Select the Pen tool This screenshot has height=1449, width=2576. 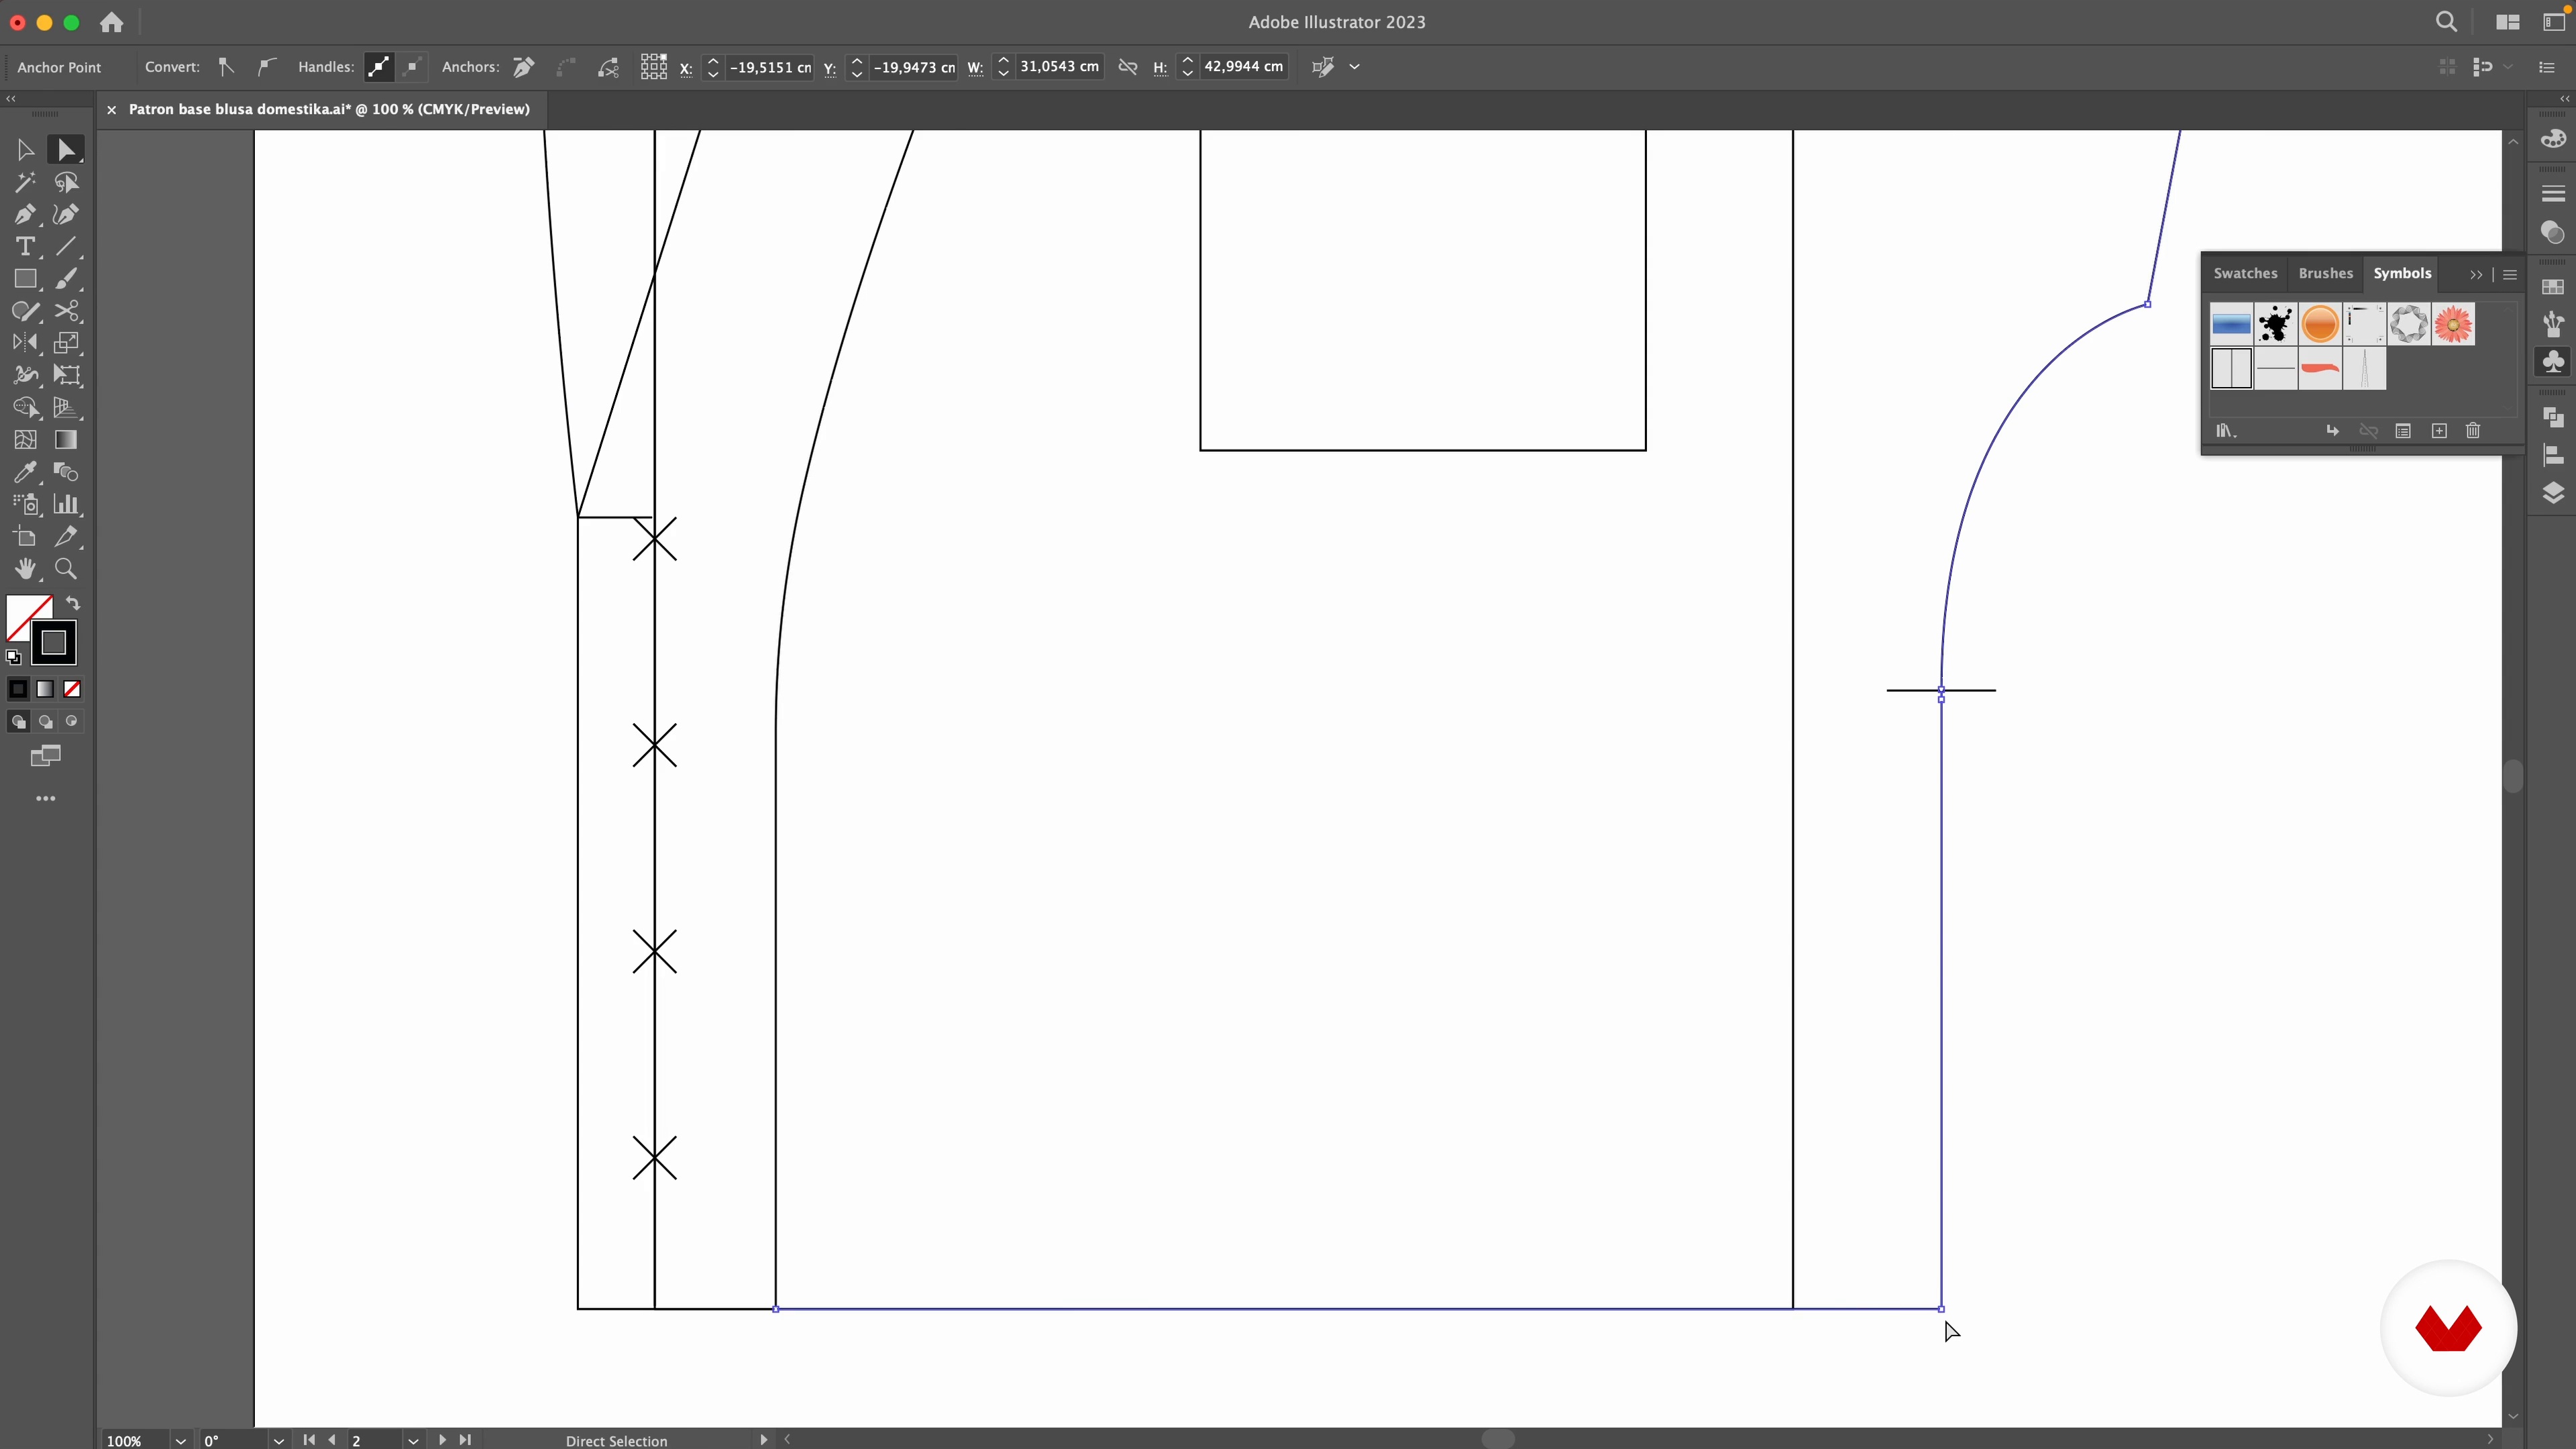pos(25,214)
